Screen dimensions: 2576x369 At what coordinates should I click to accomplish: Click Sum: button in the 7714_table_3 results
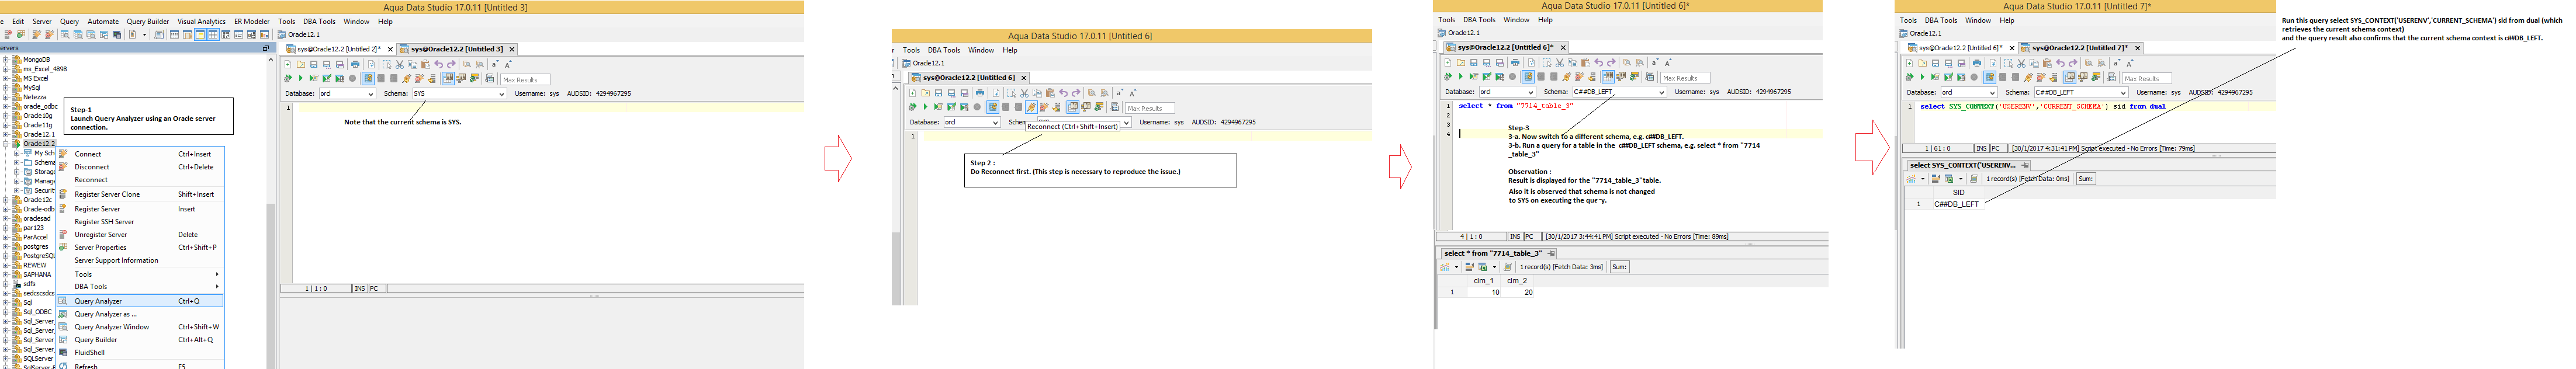[x=1619, y=267]
